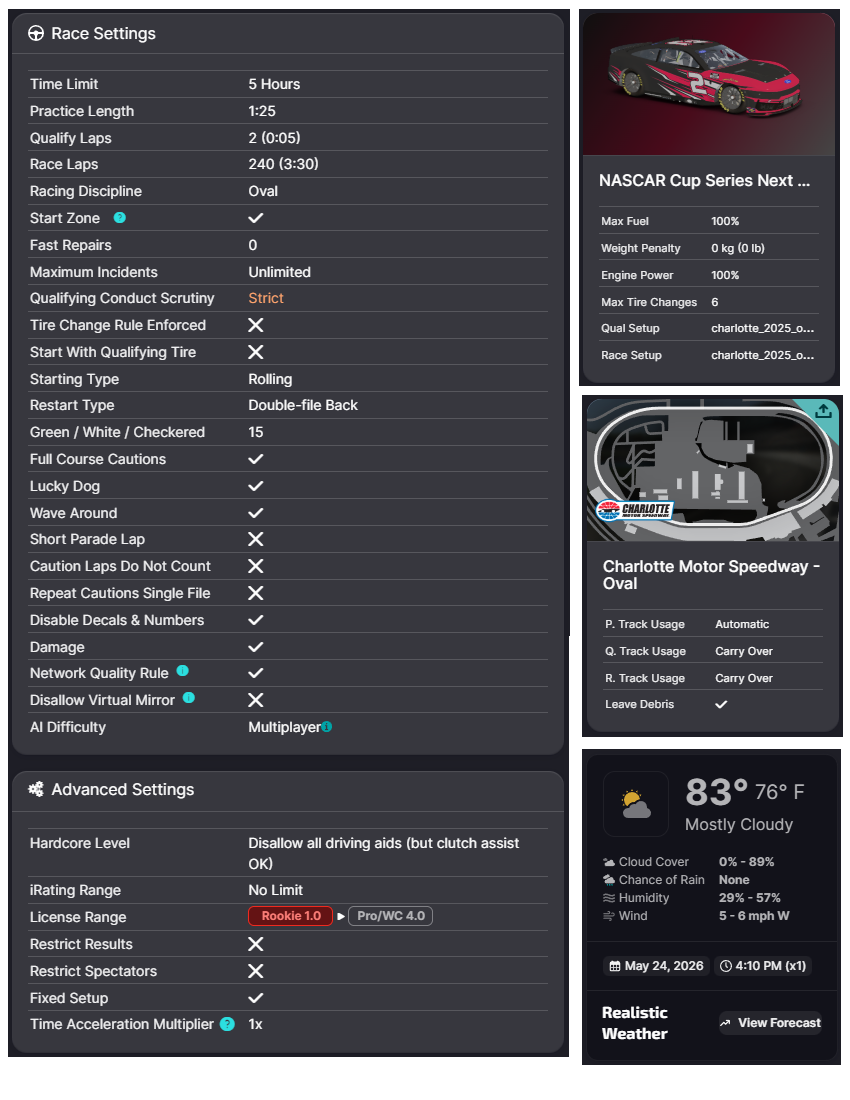Click the 4:10 PM (x1) time chip
Image resolution: width=850 pixels, height=1100 pixels.
[763, 966]
